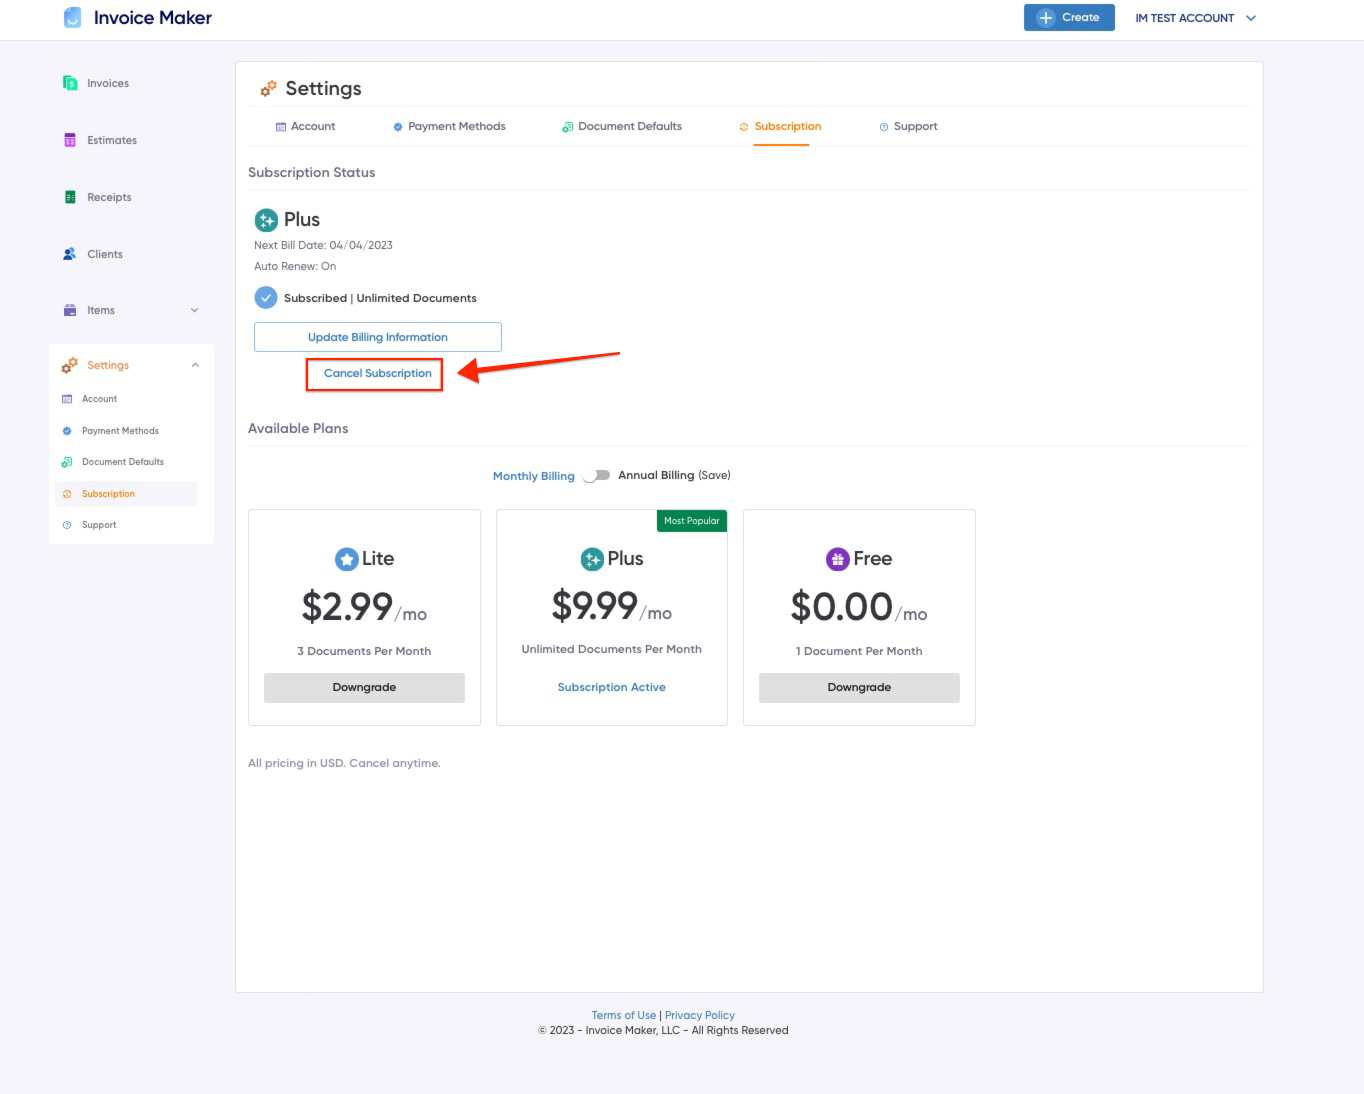Click the Subscription icon in sidebar submenu
The width and height of the screenshot is (1364, 1094).
pyautogui.click(x=67, y=494)
